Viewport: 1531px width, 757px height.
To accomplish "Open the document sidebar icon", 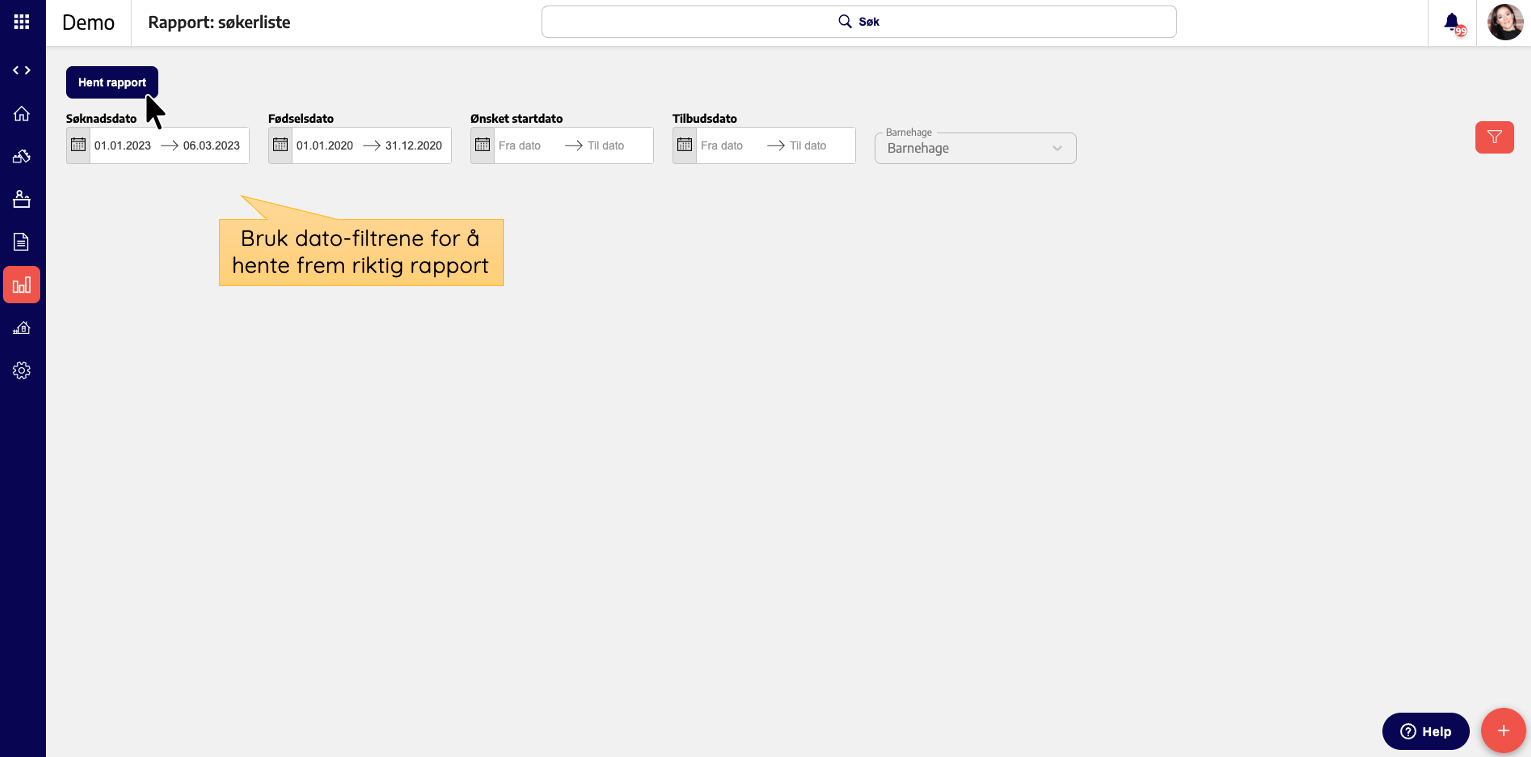I will 21,242.
